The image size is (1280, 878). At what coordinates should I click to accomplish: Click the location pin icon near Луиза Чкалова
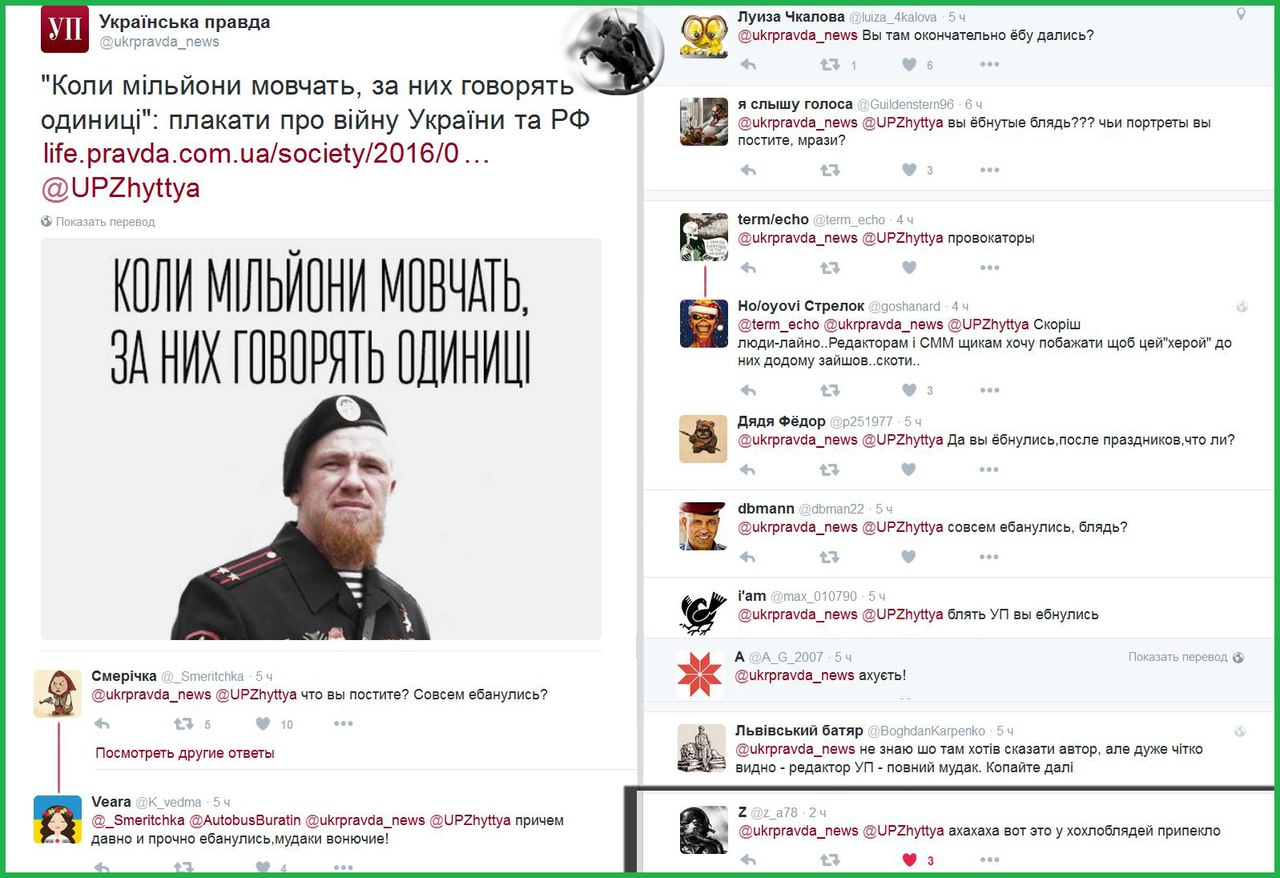(x=1241, y=14)
